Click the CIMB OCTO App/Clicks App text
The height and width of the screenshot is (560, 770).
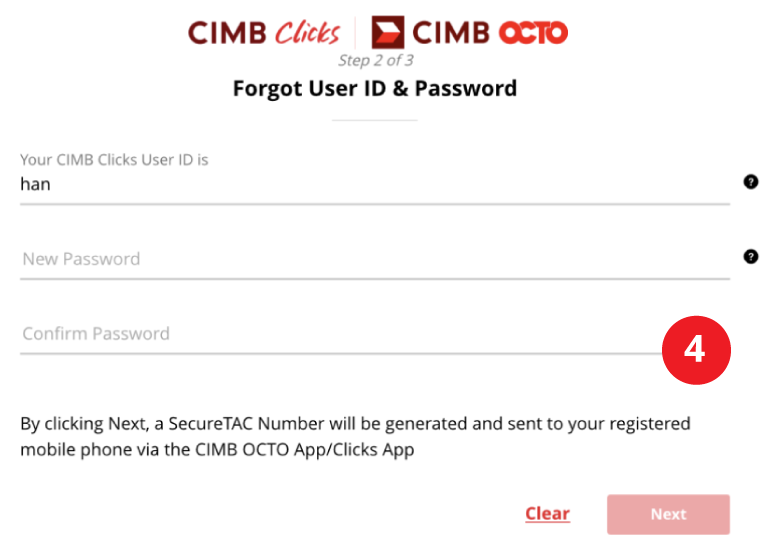click(x=304, y=449)
